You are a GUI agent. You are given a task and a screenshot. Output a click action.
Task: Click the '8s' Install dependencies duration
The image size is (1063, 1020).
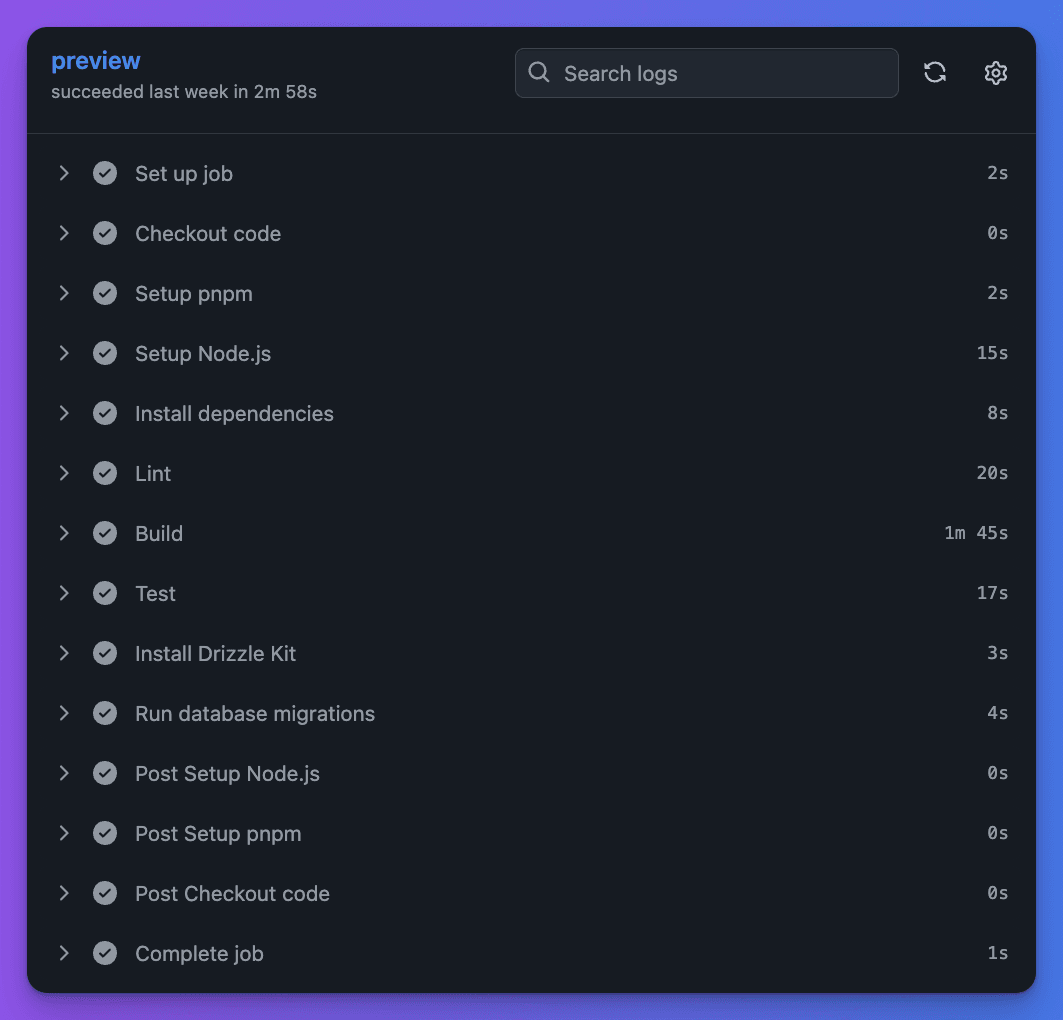tap(997, 413)
